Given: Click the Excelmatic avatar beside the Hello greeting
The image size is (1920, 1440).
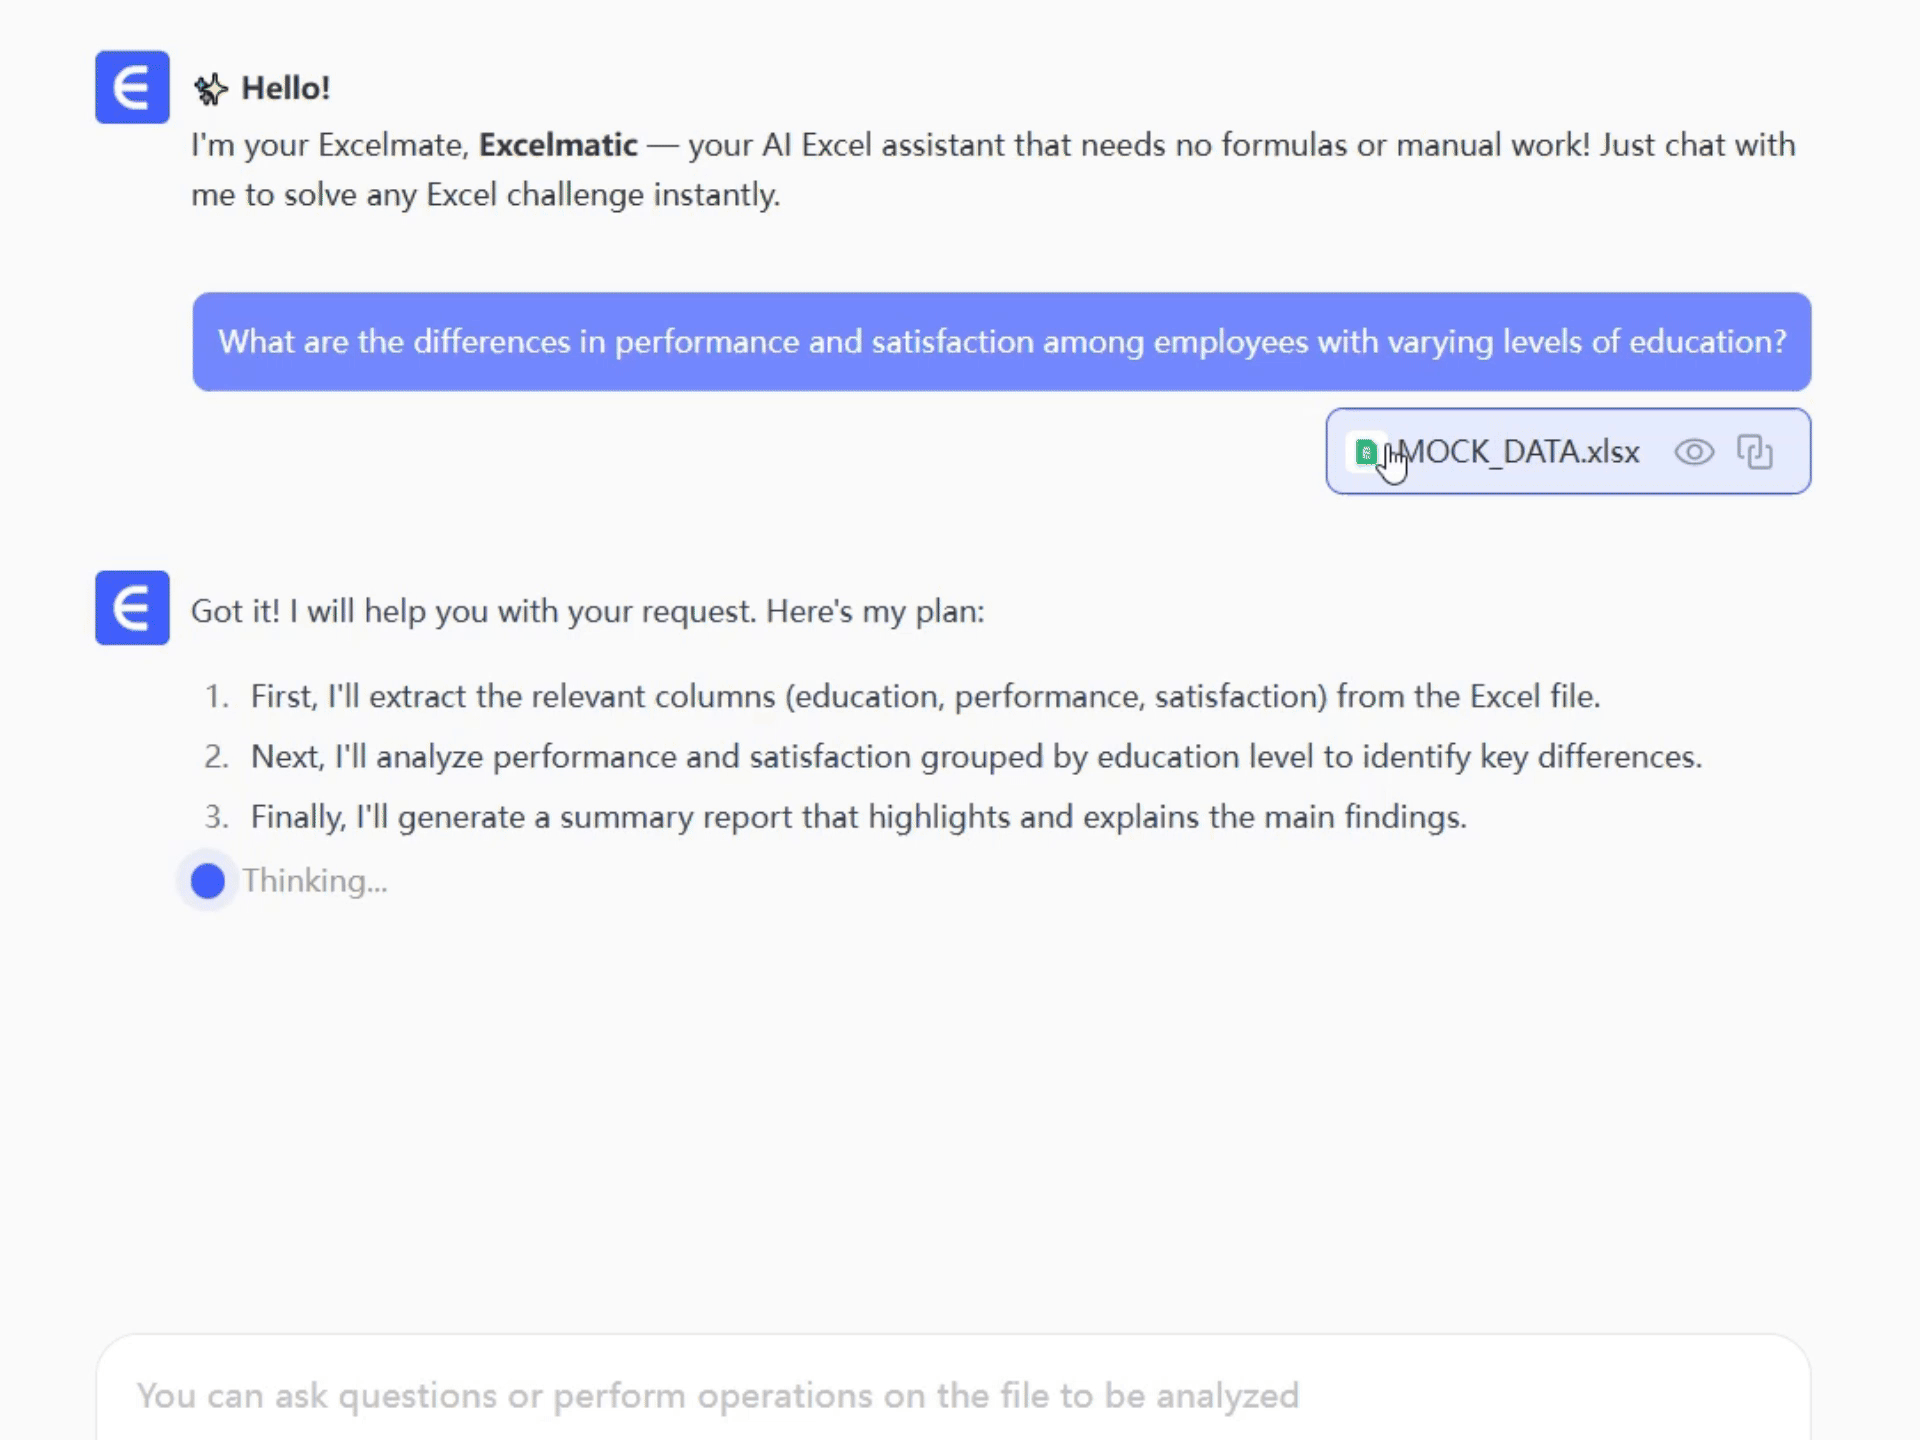Looking at the screenshot, I should click(132, 88).
